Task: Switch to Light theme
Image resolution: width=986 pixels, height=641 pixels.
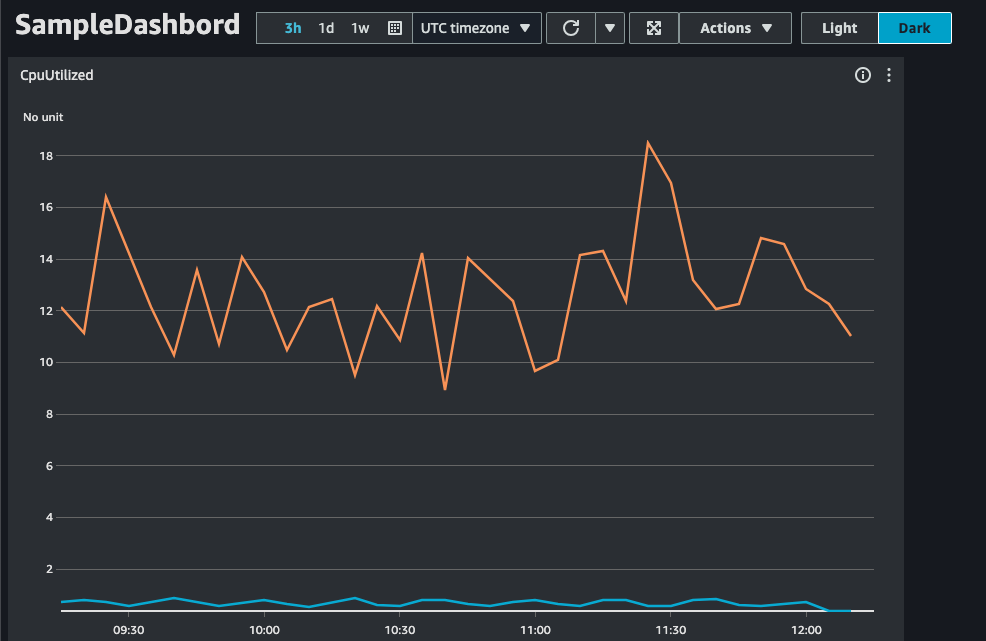Action: pos(839,28)
